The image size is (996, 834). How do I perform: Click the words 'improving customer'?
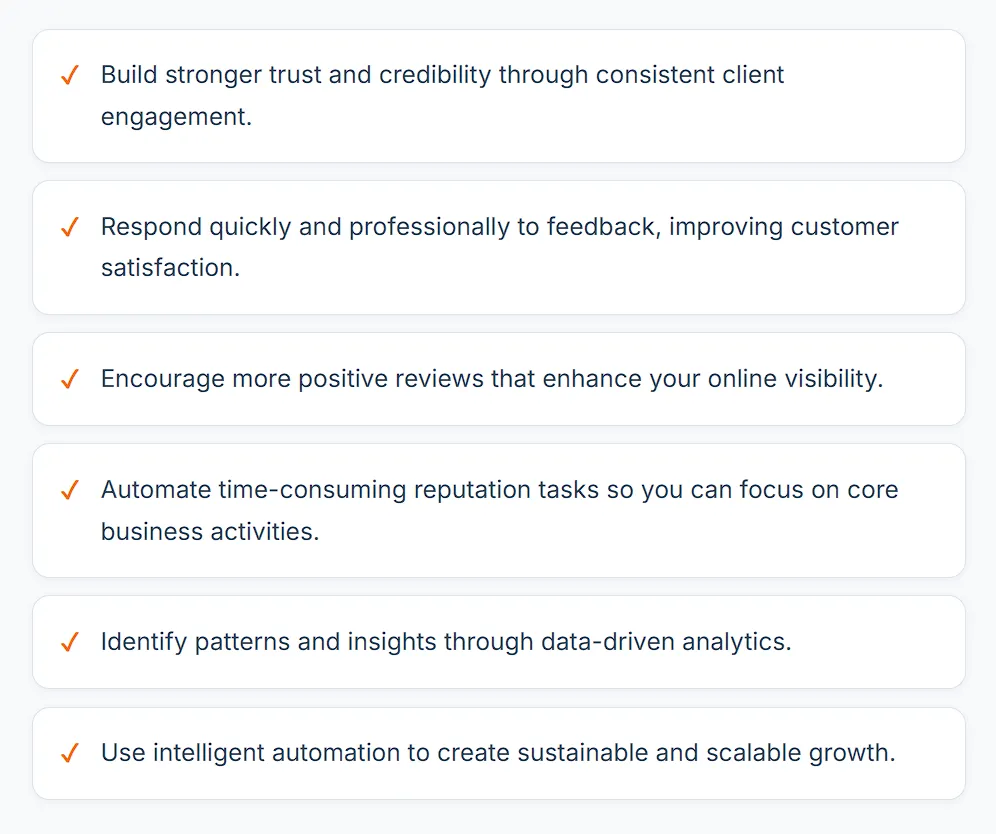(x=784, y=227)
